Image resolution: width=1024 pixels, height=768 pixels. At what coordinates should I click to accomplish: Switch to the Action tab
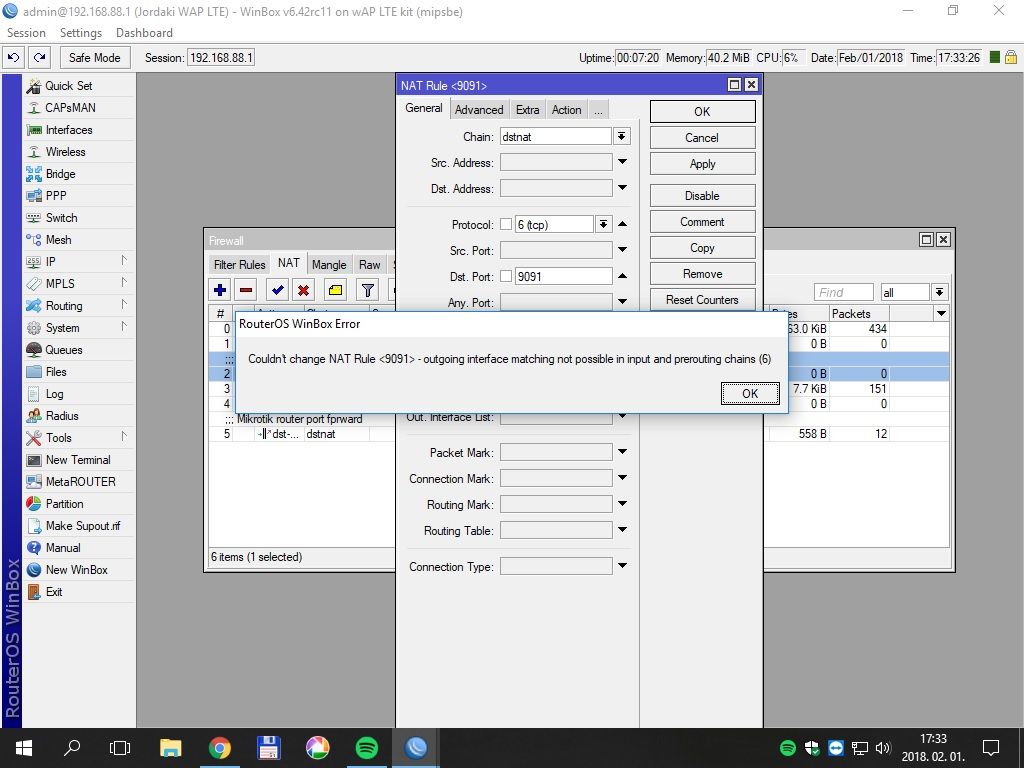coord(566,110)
